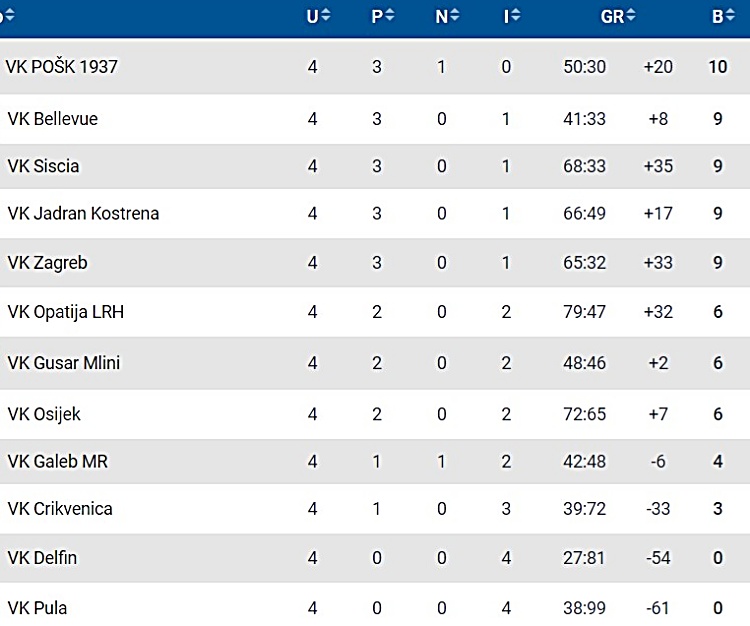Screen dimensions: 750x626
Task: Click on VK Jadran Kostrena
Action: (x=83, y=213)
